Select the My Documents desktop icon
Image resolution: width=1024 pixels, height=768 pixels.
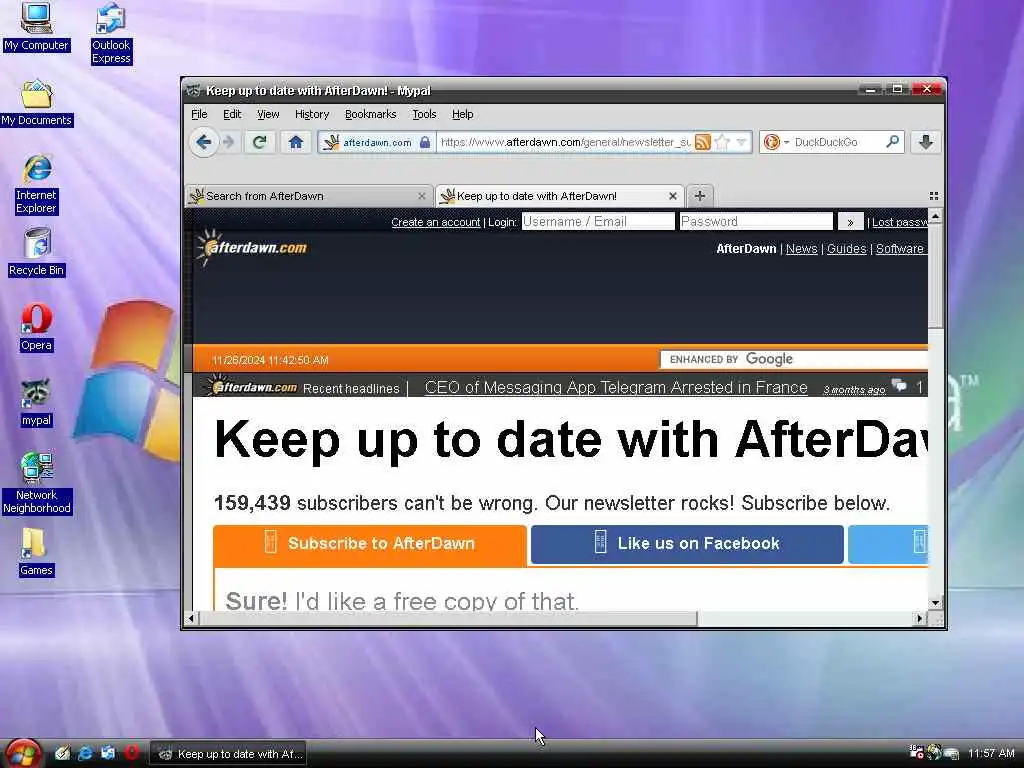coord(37,103)
